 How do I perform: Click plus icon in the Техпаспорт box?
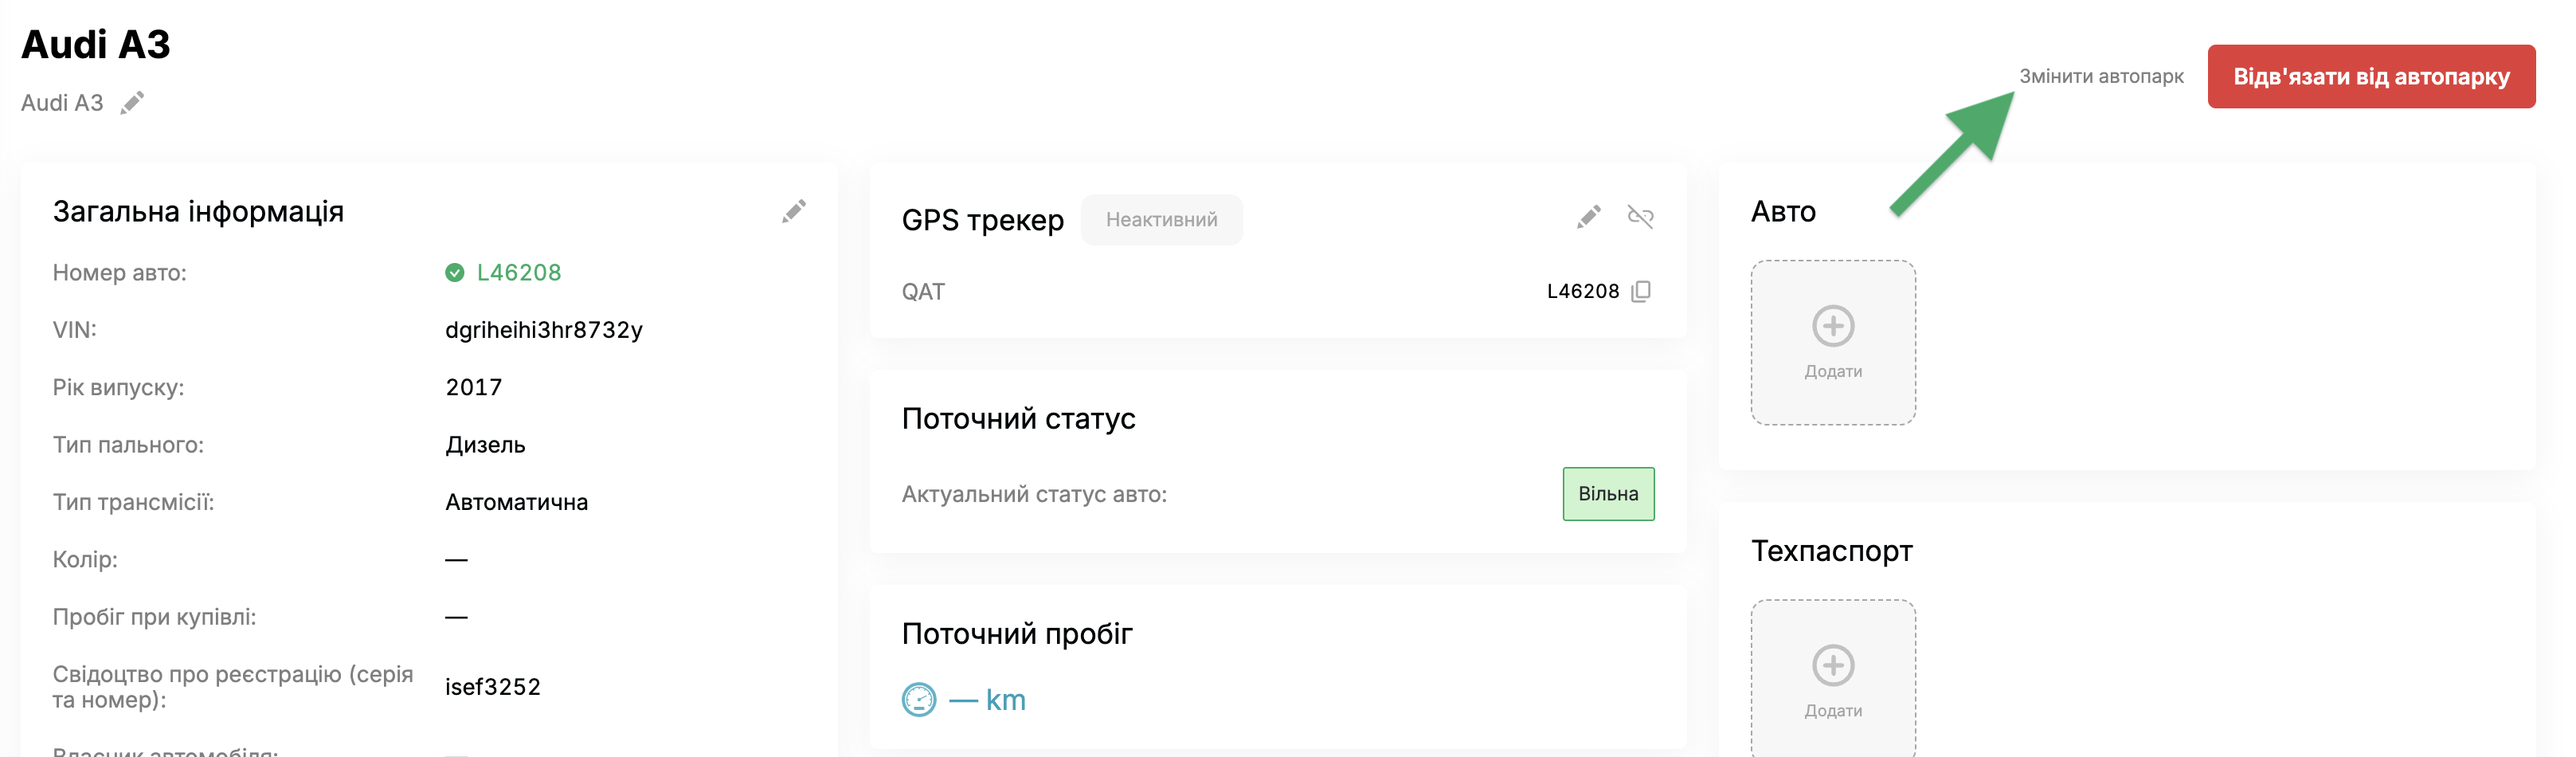pos(1833,665)
